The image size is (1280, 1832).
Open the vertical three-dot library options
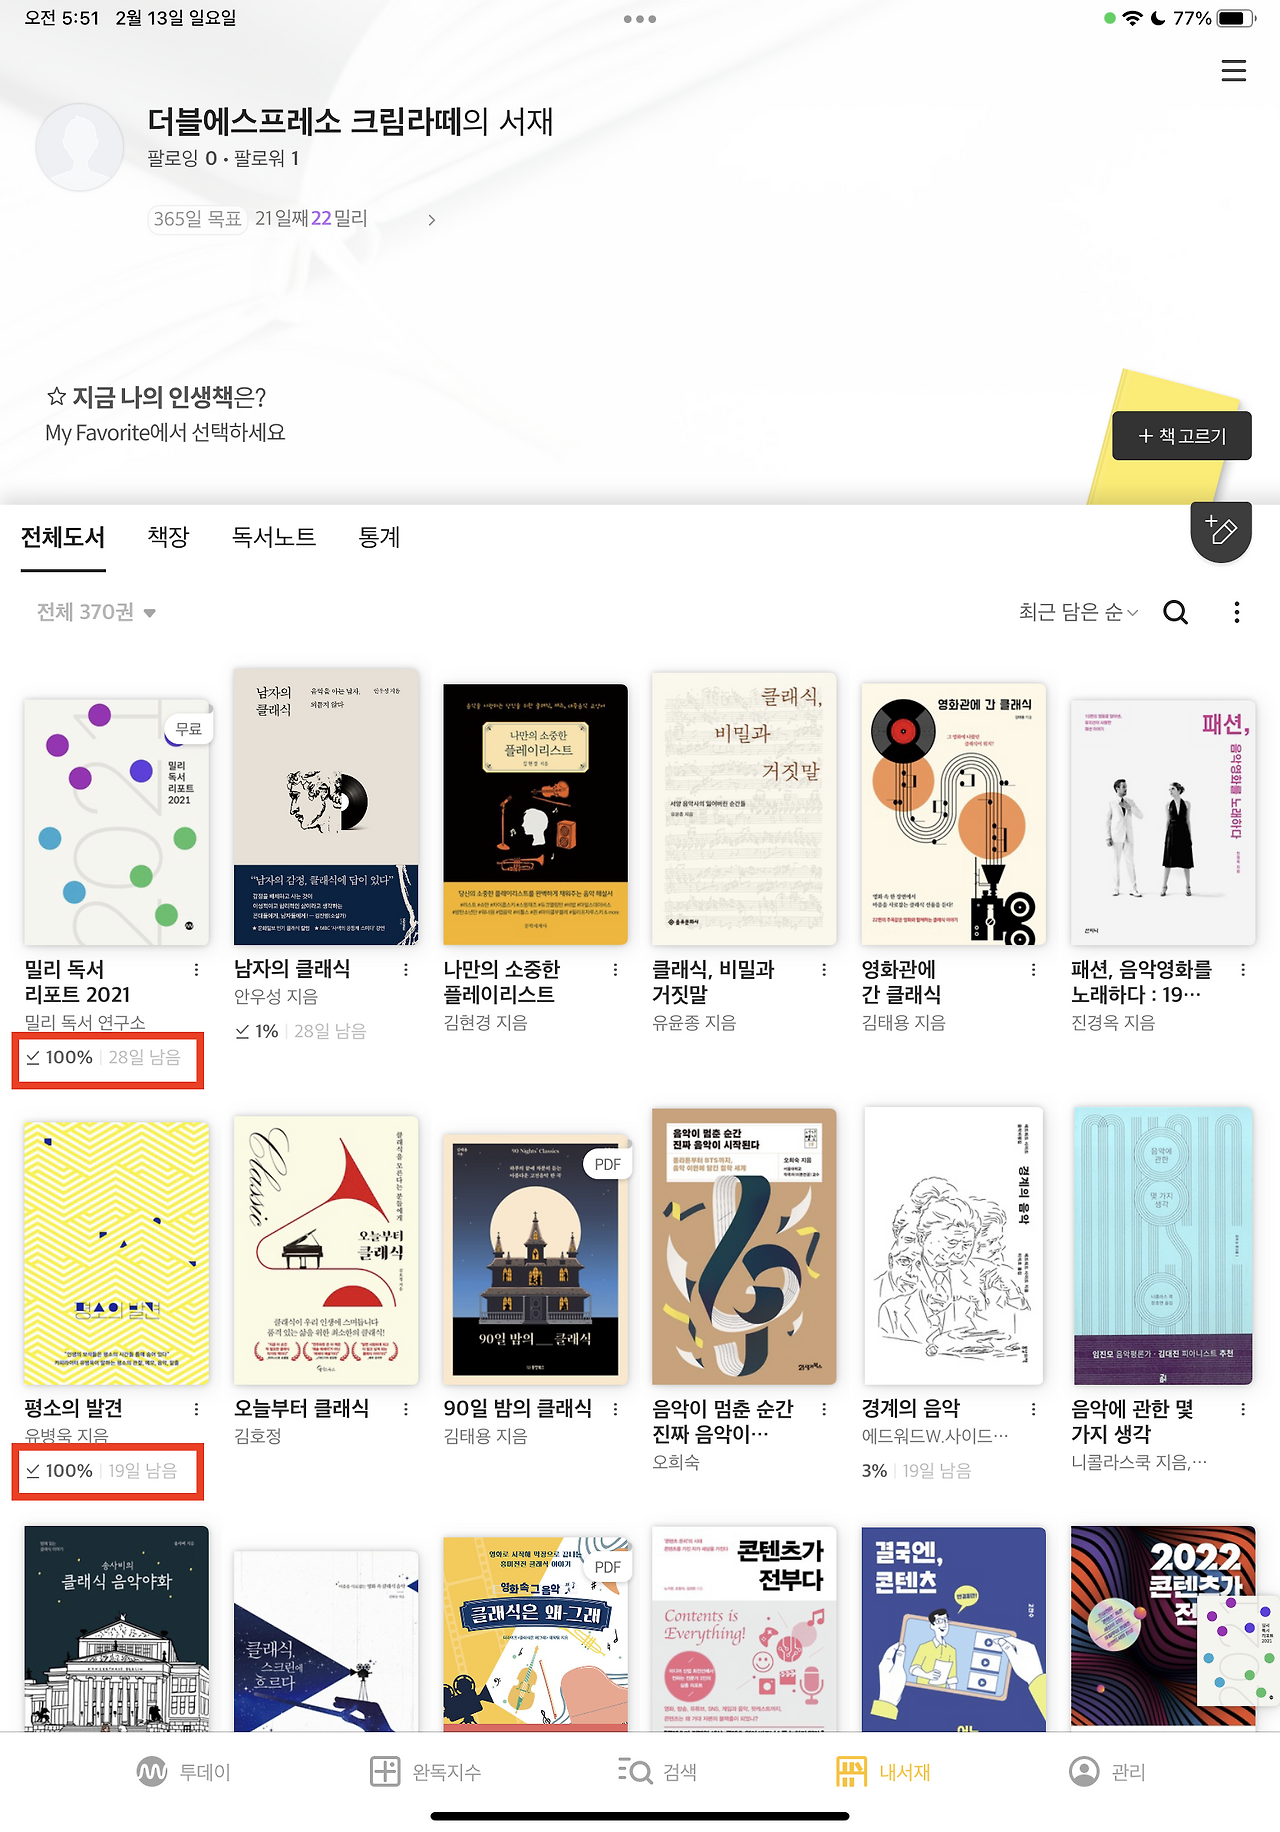point(1237,612)
